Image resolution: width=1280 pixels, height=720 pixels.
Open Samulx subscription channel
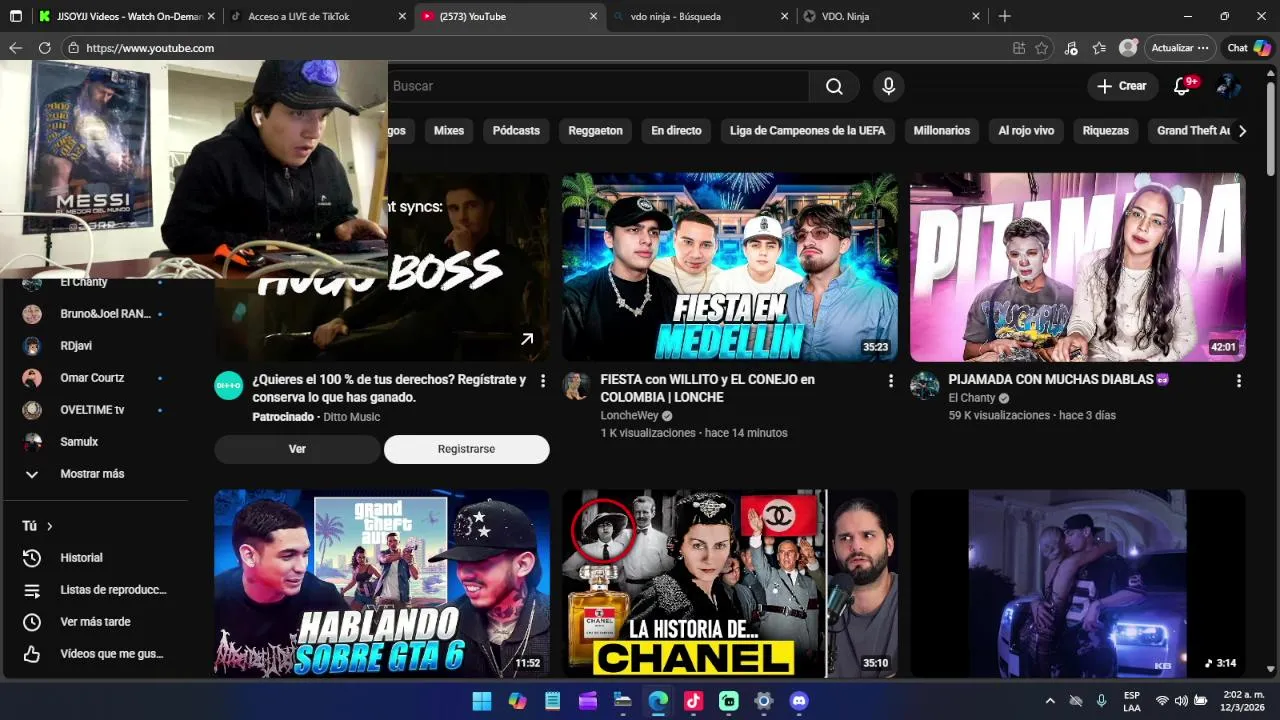95,442
